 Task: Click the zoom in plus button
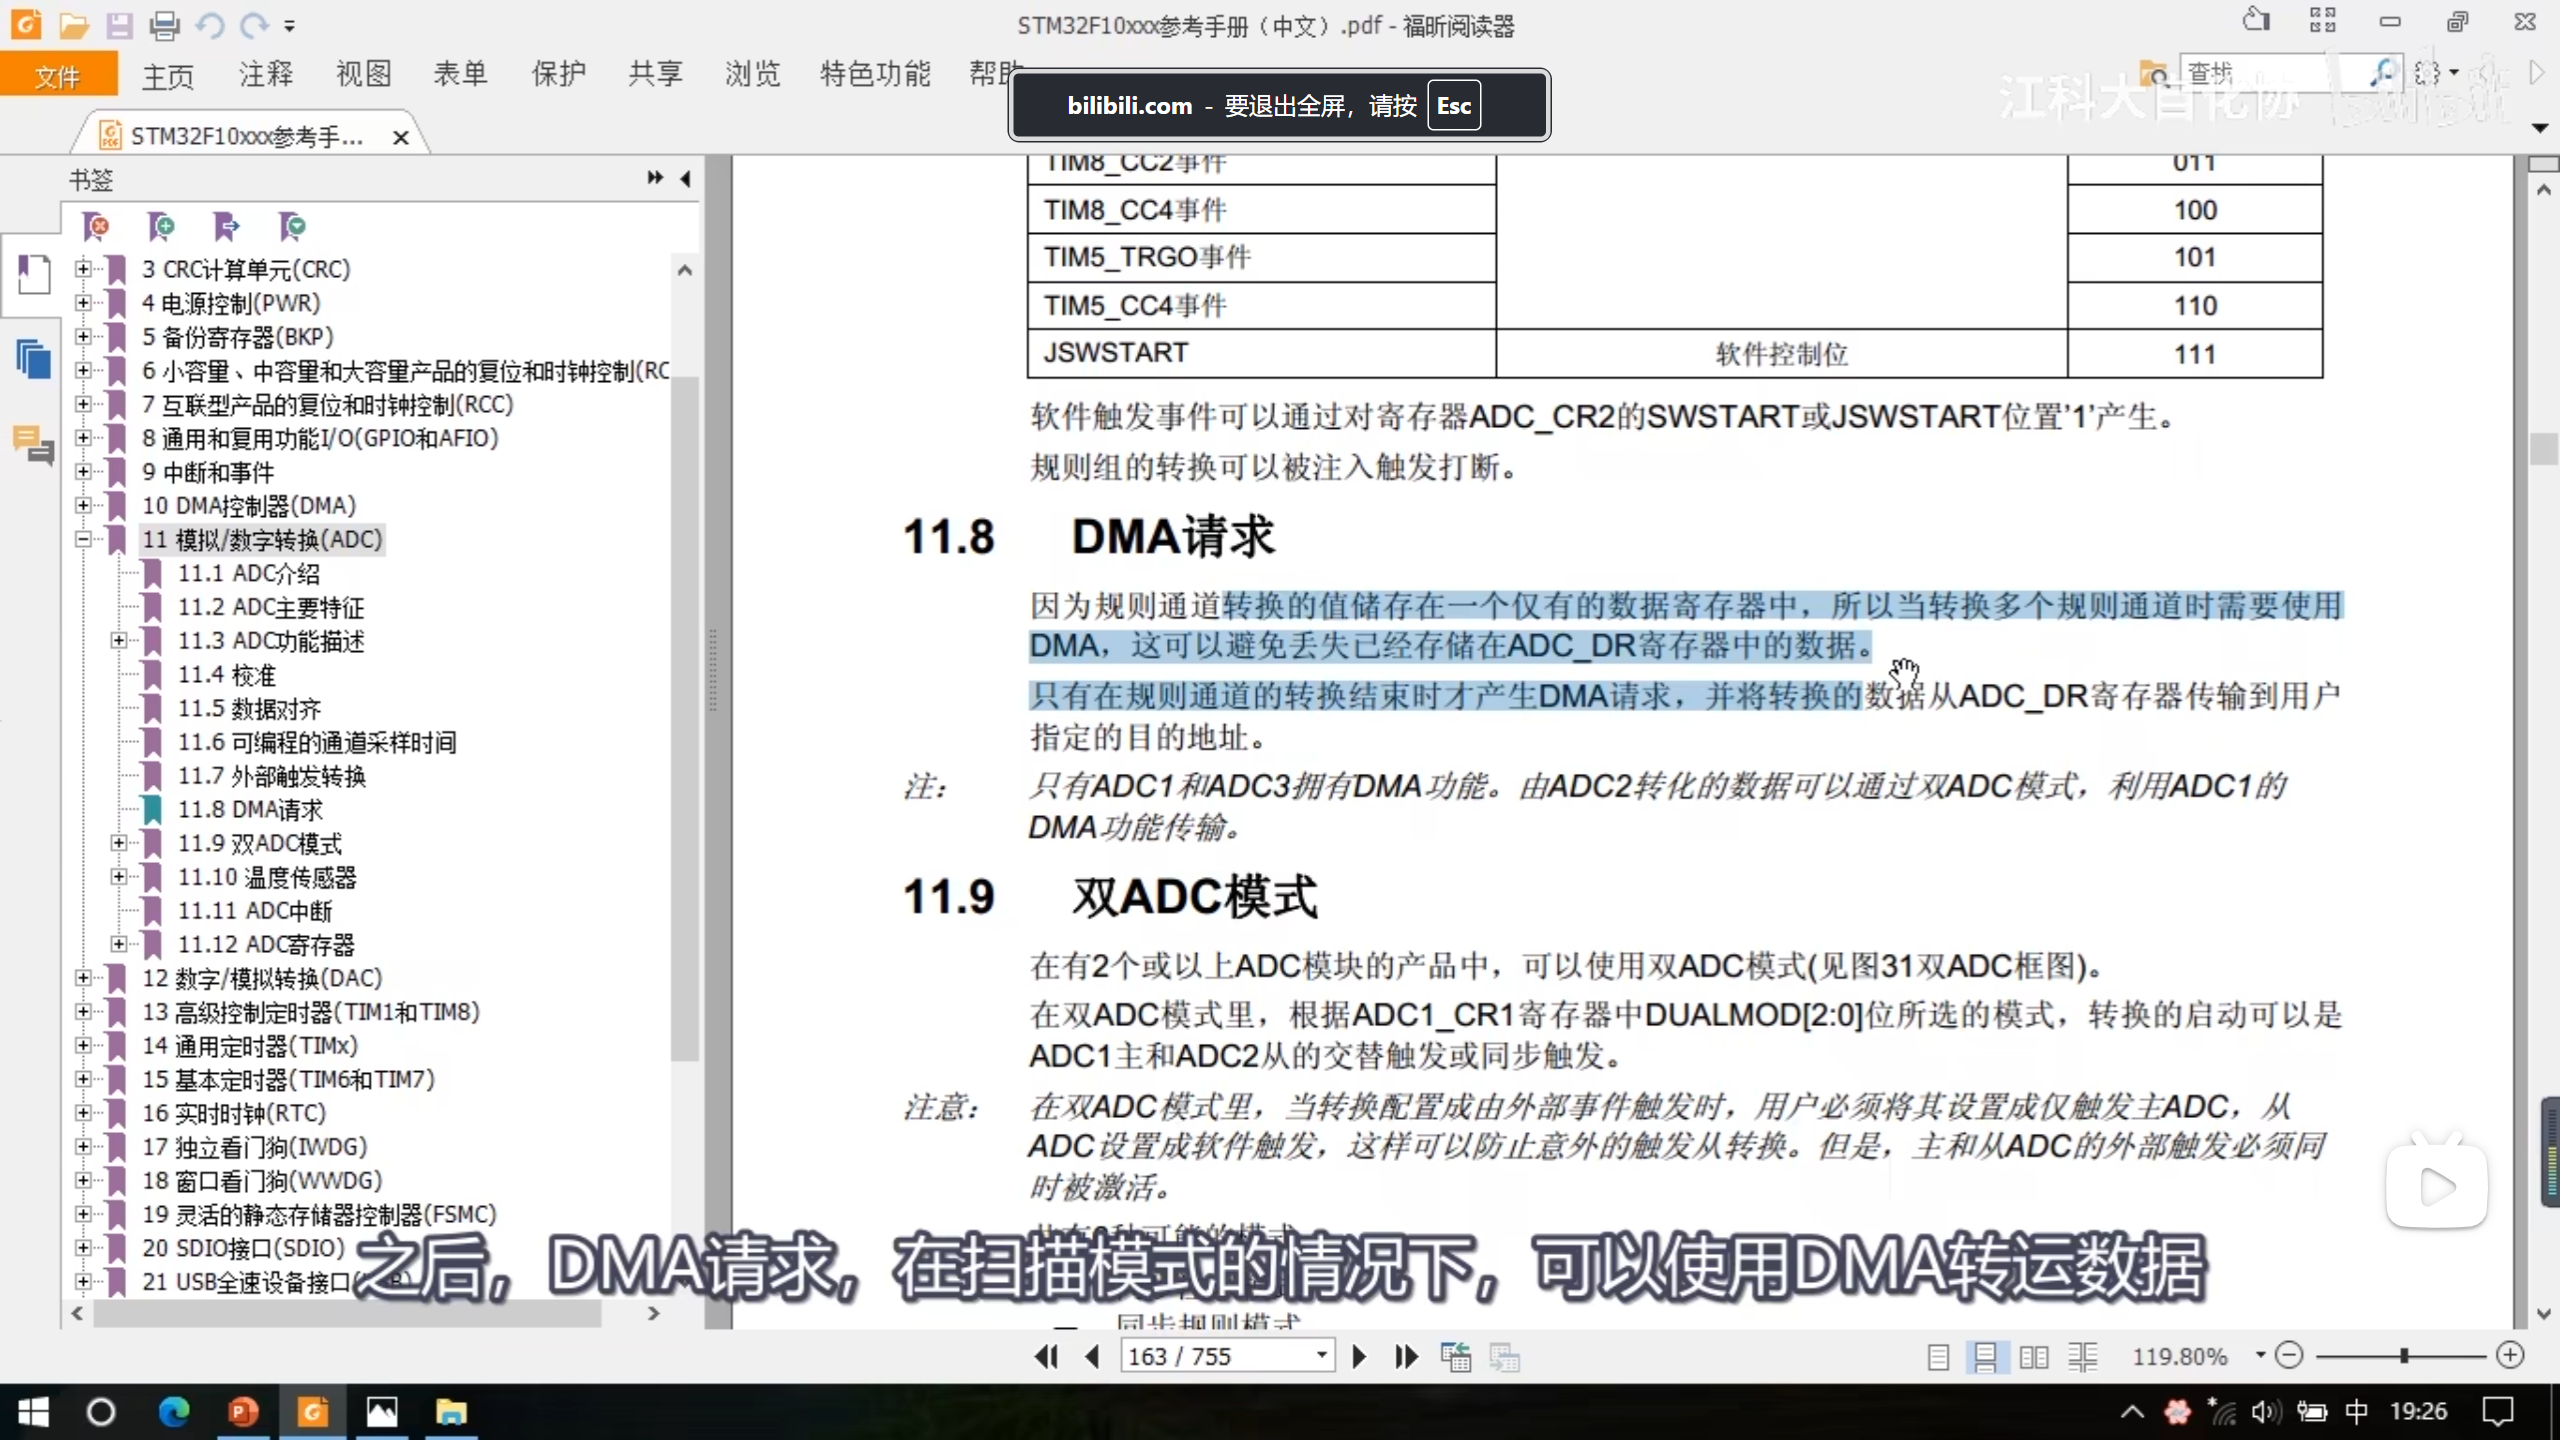pos(2510,1356)
